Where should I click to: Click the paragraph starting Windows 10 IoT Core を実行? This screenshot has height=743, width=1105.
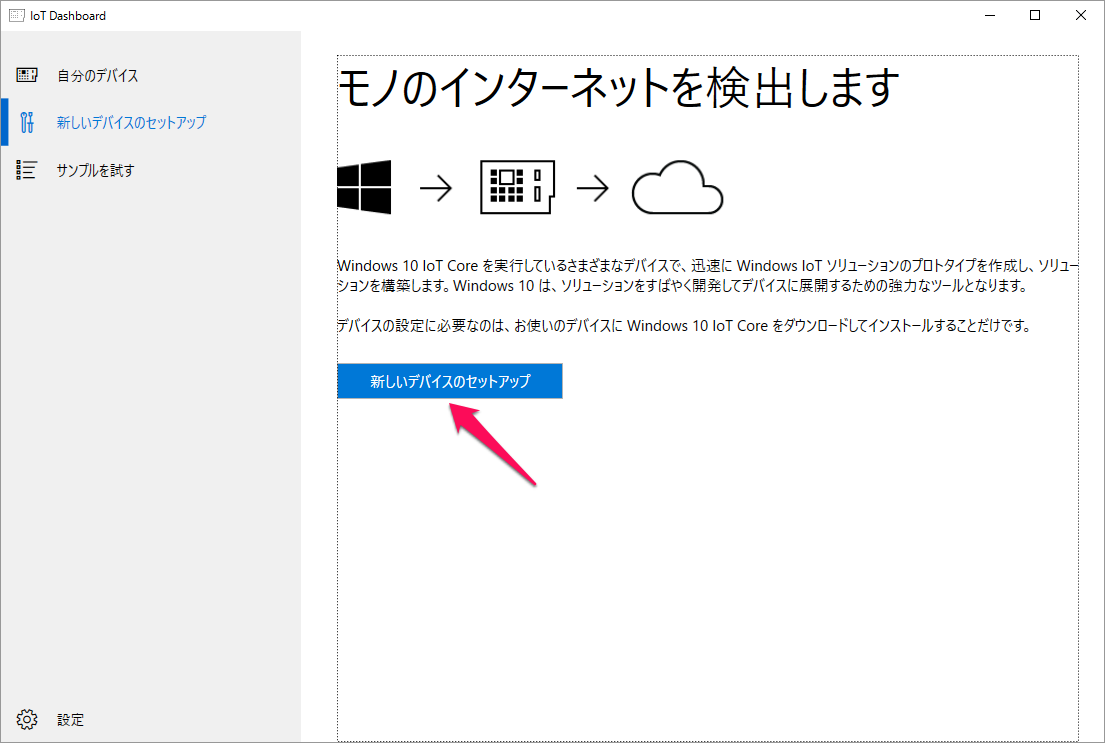click(x=708, y=276)
